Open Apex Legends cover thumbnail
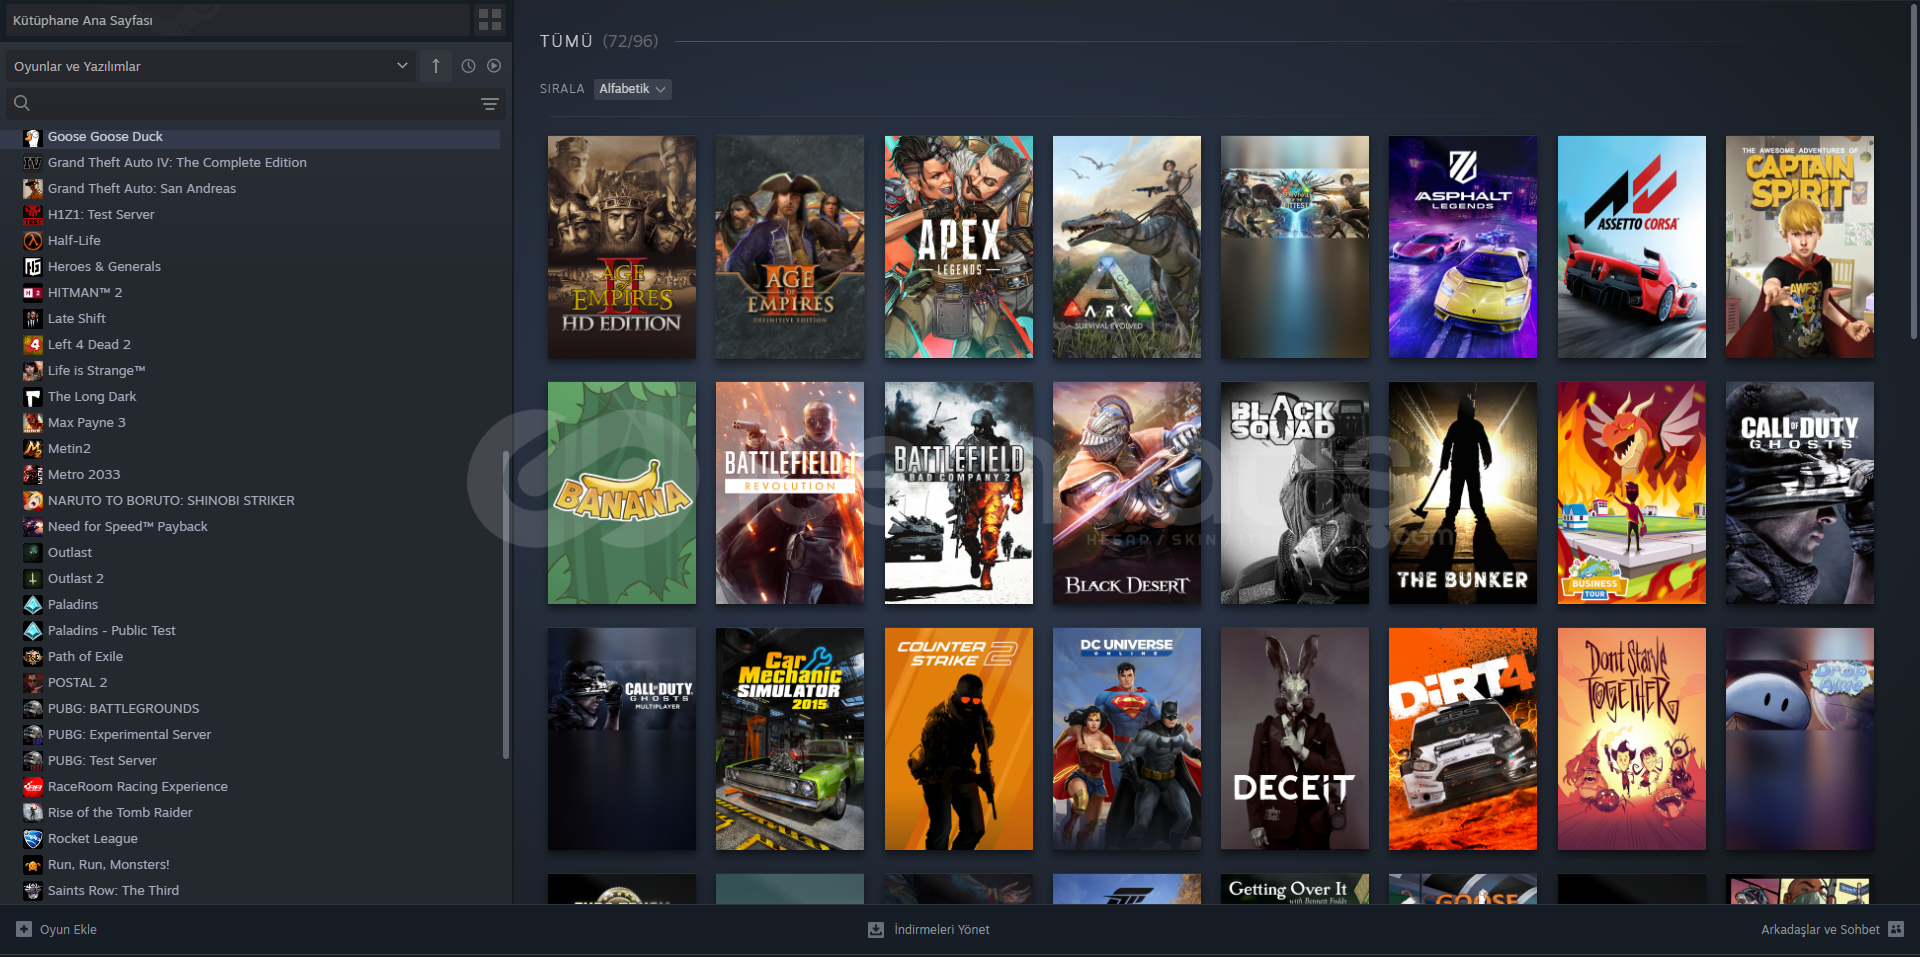Viewport: 1920px width, 957px height. tap(959, 247)
